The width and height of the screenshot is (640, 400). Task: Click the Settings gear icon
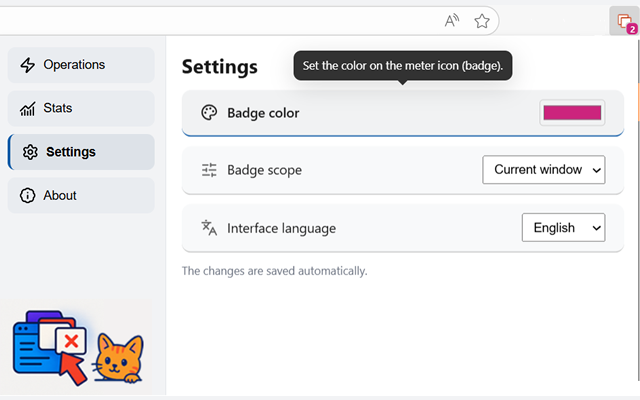coord(30,152)
